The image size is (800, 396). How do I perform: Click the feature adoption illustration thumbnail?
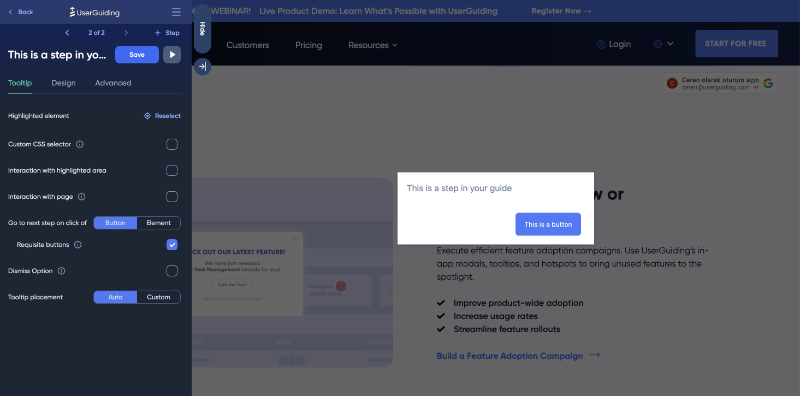pyautogui.click(x=292, y=273)
